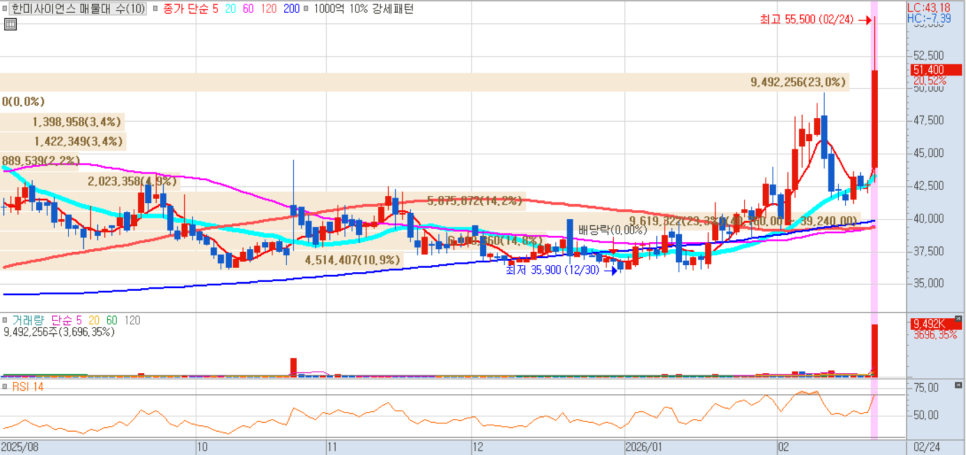Click the LC:43.18 value
Viewport: 966px width, 455px height.
pyautogui.click(x=930, y=8)
